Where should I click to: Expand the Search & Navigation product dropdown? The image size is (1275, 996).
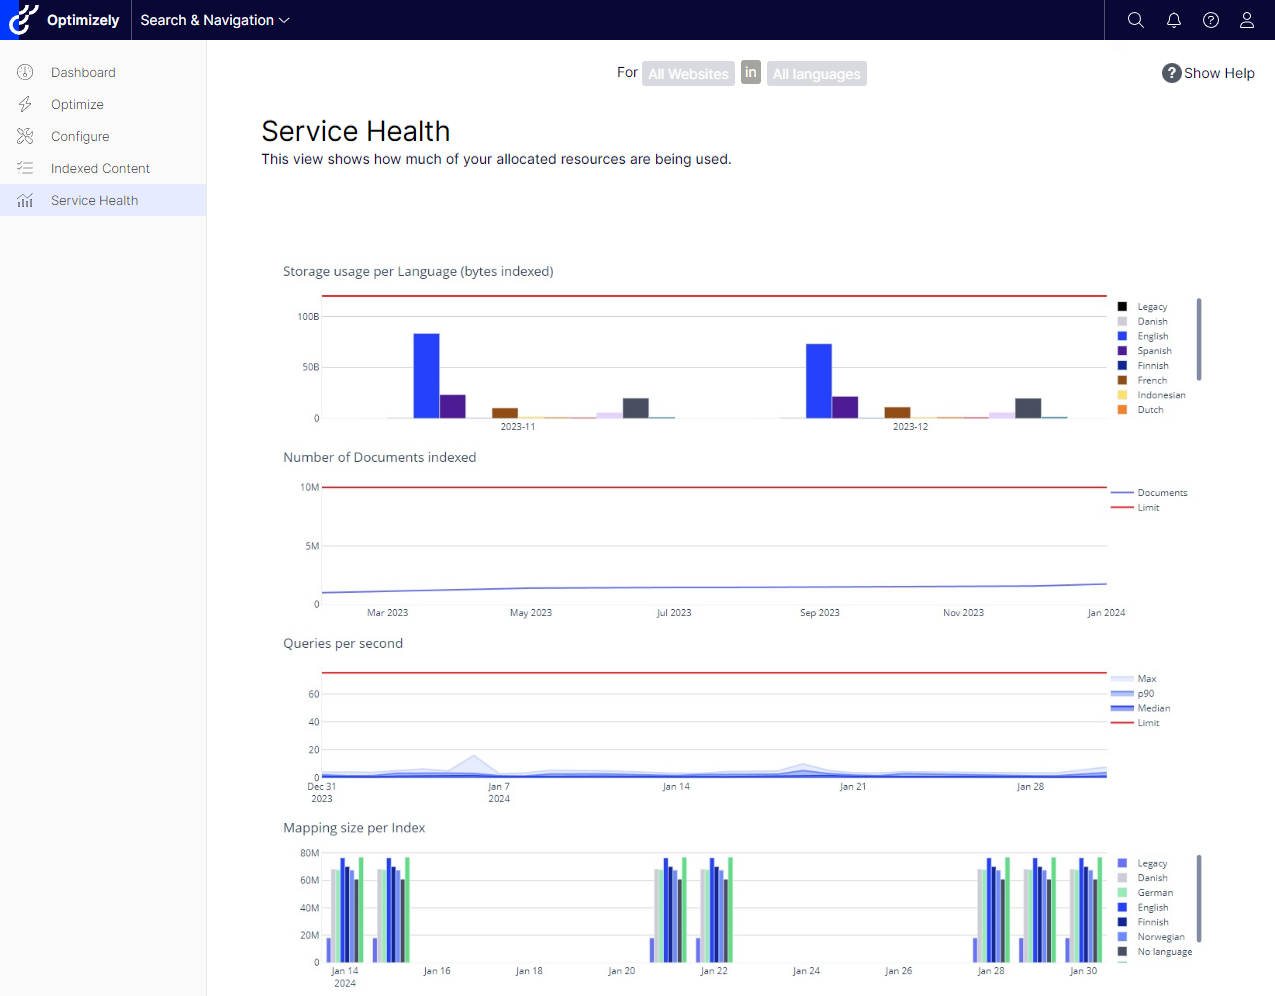[x=214, y=20]
